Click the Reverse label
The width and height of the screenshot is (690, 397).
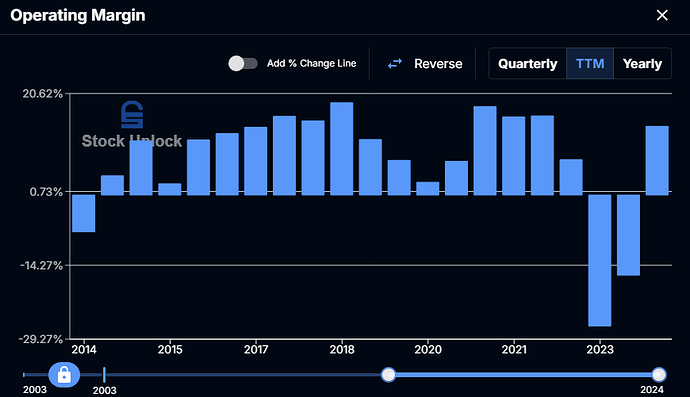pyautogui.click(x=438, y=64)
